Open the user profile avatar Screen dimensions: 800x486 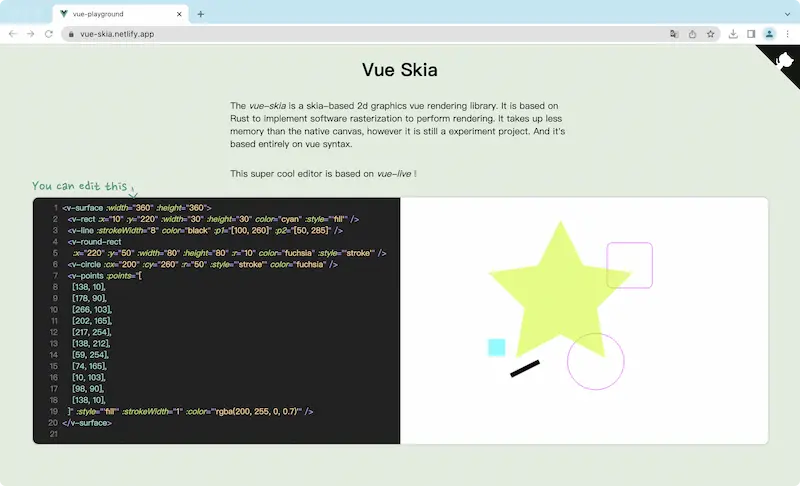(x=769, y=34)
